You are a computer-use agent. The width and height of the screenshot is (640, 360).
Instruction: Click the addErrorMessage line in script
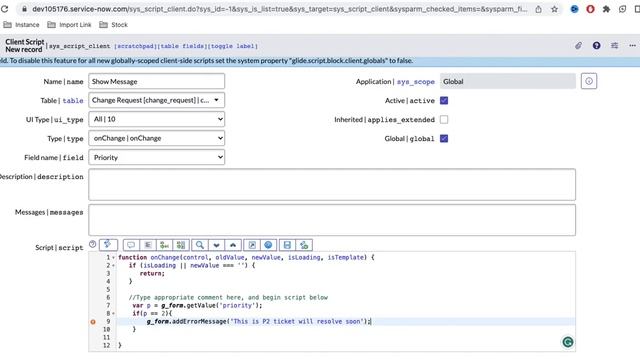tap(259, 322)
